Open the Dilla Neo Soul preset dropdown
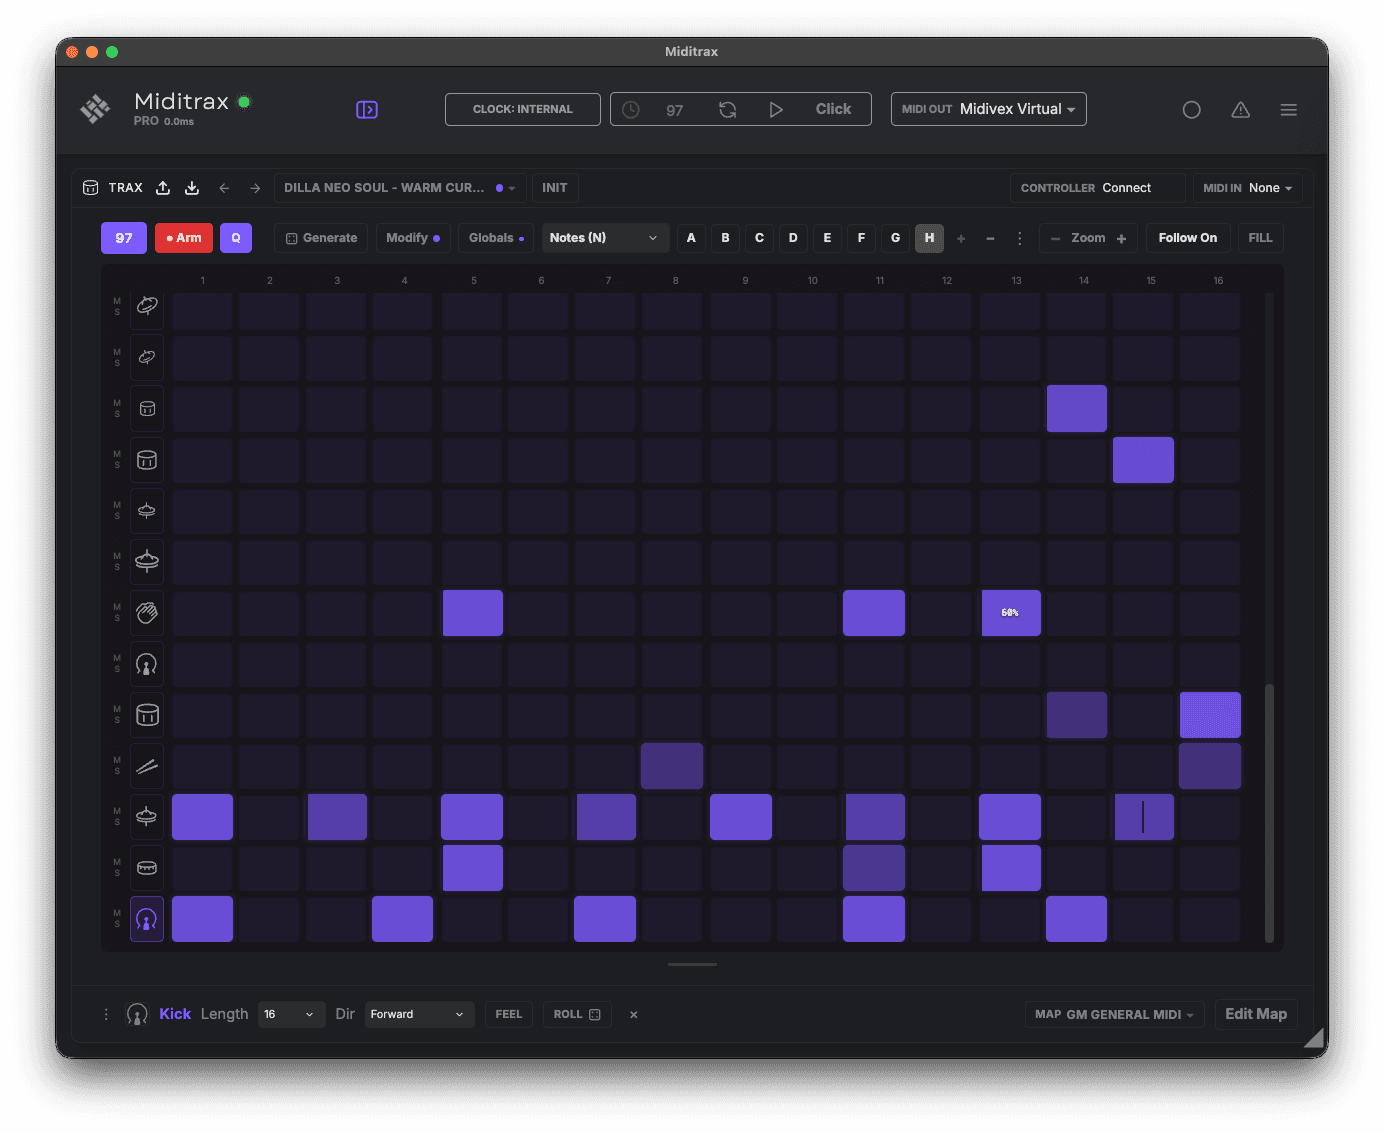The width and height of the screenshot is (1384, 1132). [400, 188]
